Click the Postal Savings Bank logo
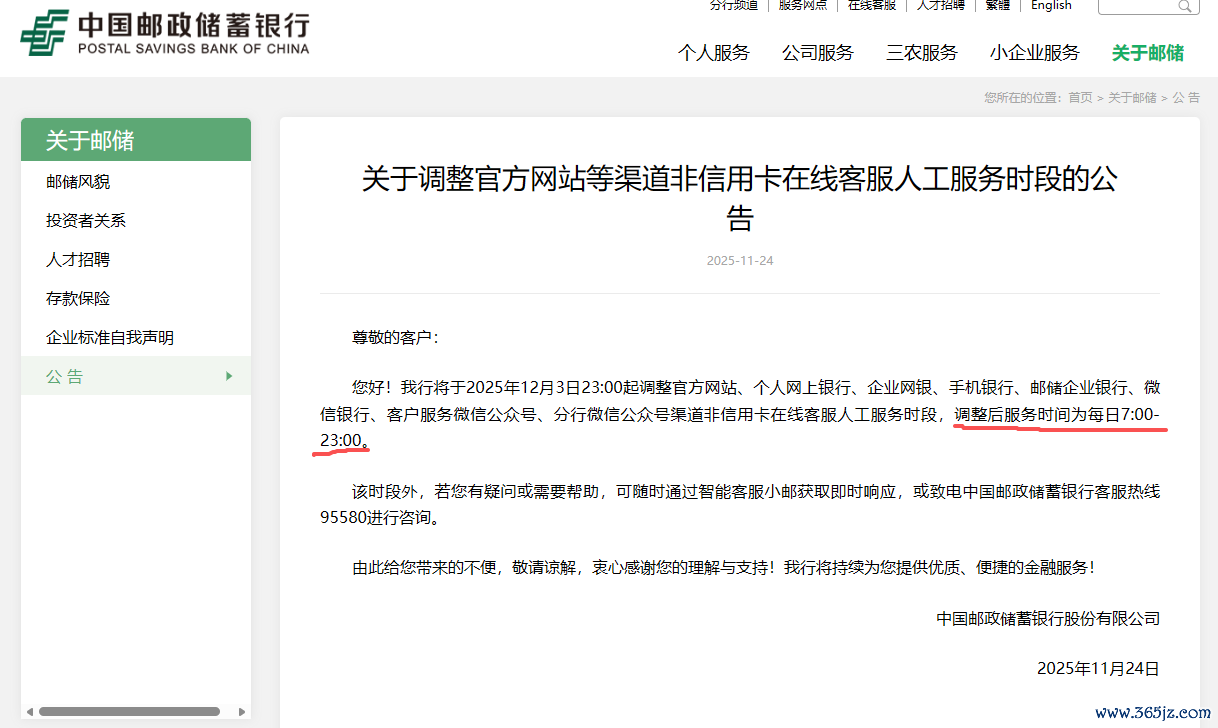The width and height of the screenshot is (1218, 728). click(165, 33)
